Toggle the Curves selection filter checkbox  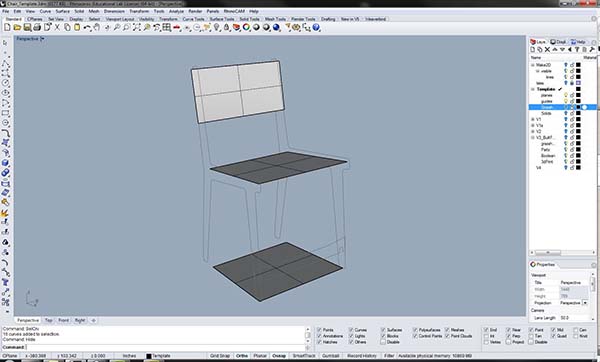(351, 330)
